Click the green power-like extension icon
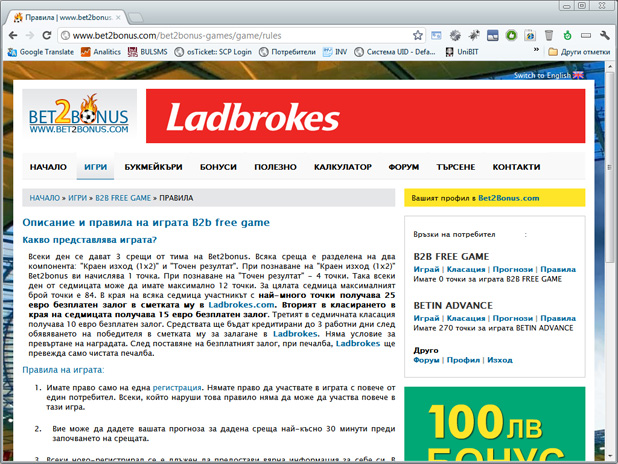This screenshot has width=618, height=464. pos(567,35)
